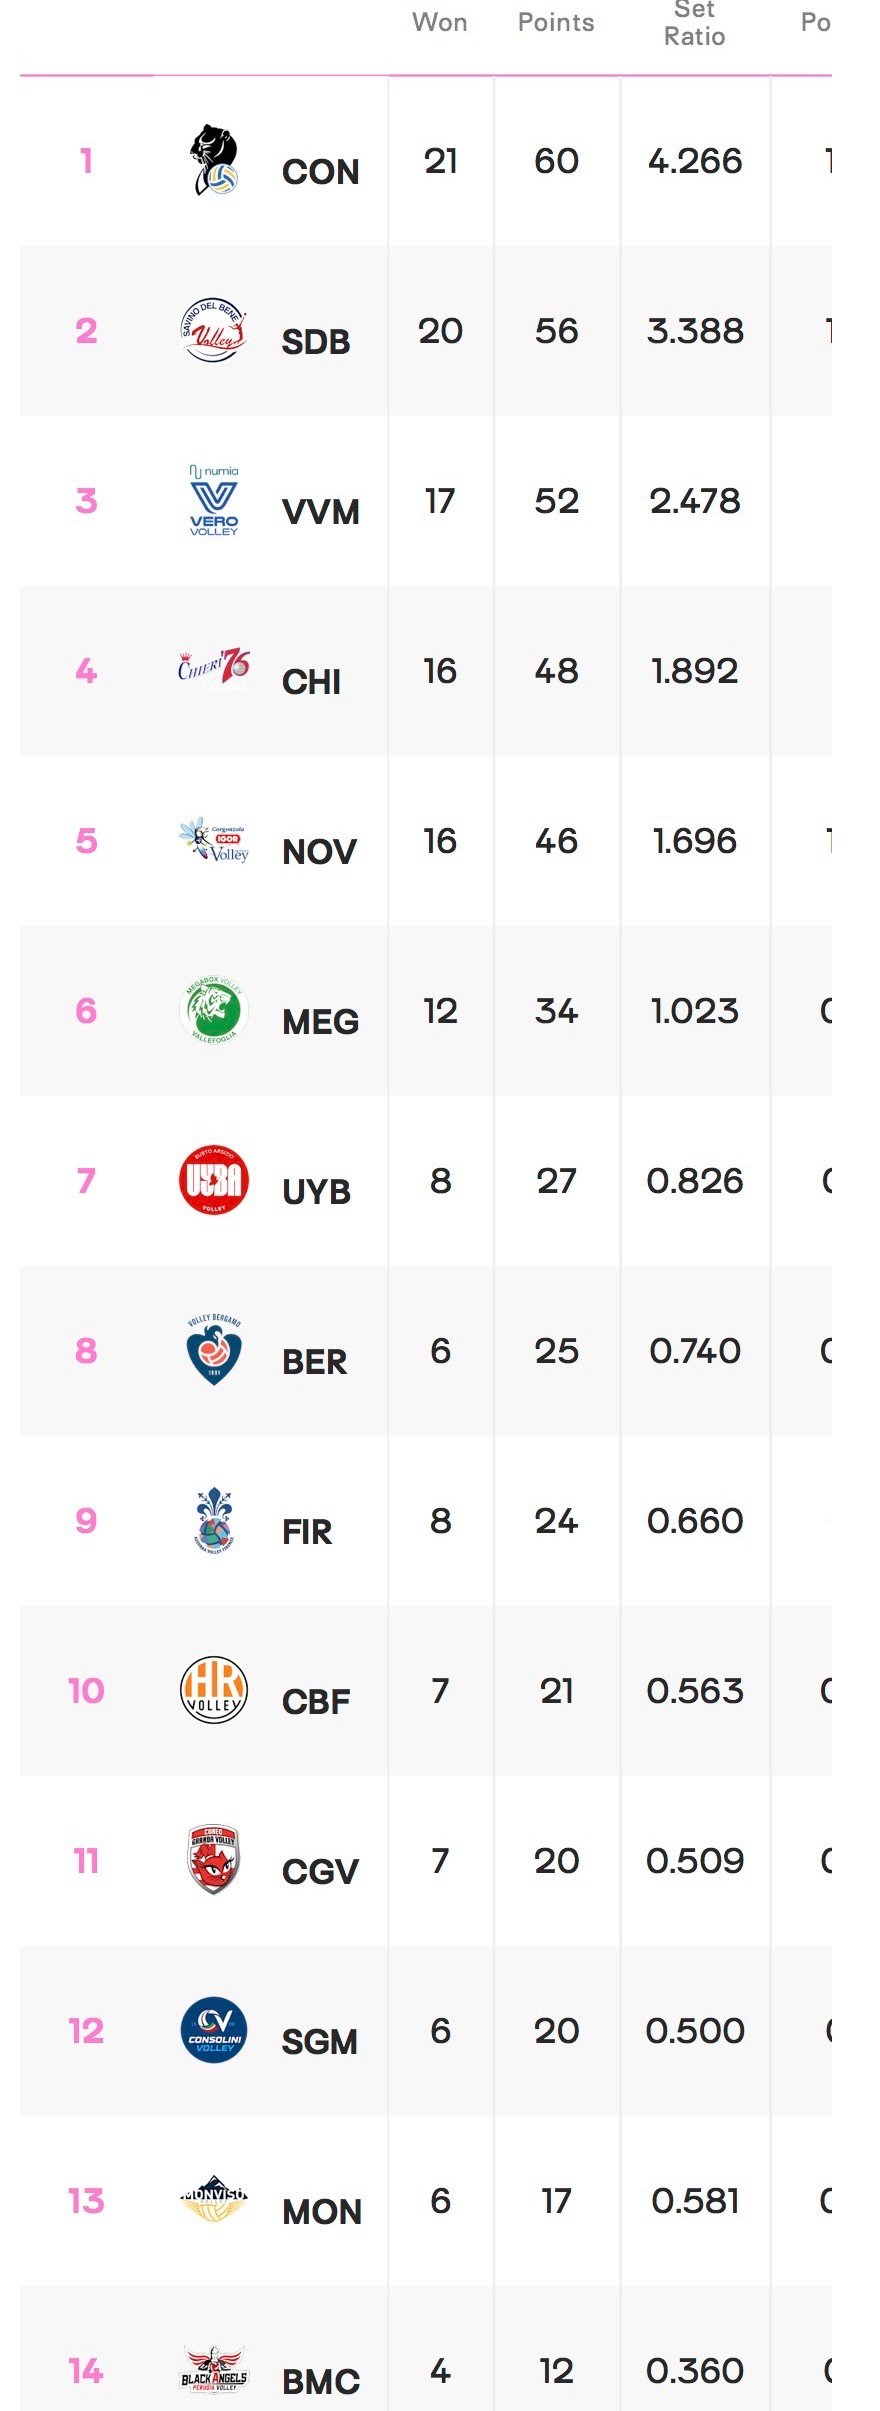Click the orange HR Volley logo
Screen dimensions: 880x2411
pyautogui.click(x=213, y=1690)
